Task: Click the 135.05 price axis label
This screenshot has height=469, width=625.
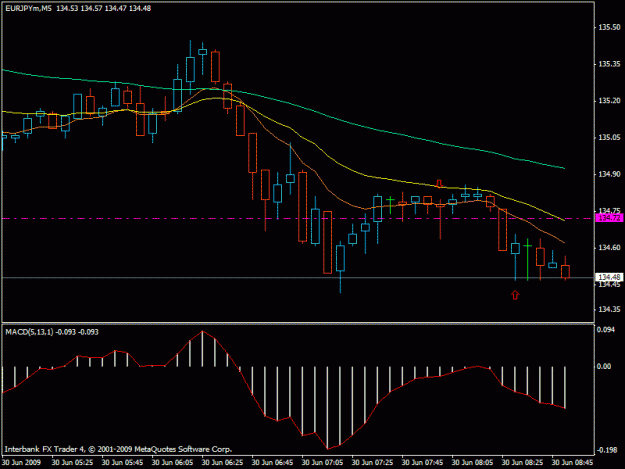Action: pos(609,137)
